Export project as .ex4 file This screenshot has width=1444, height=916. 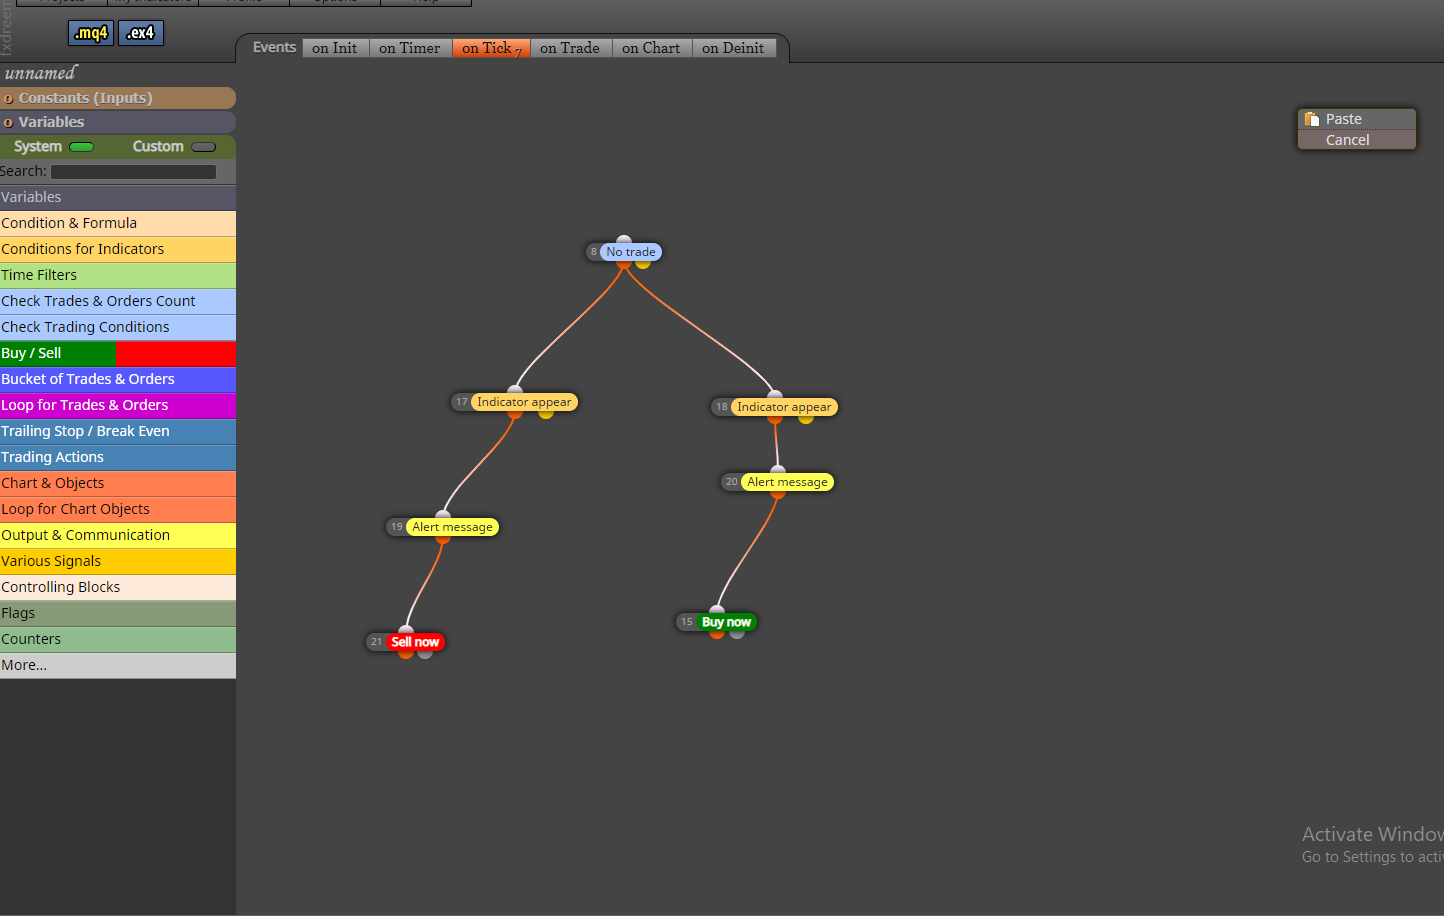pos(141,33)
